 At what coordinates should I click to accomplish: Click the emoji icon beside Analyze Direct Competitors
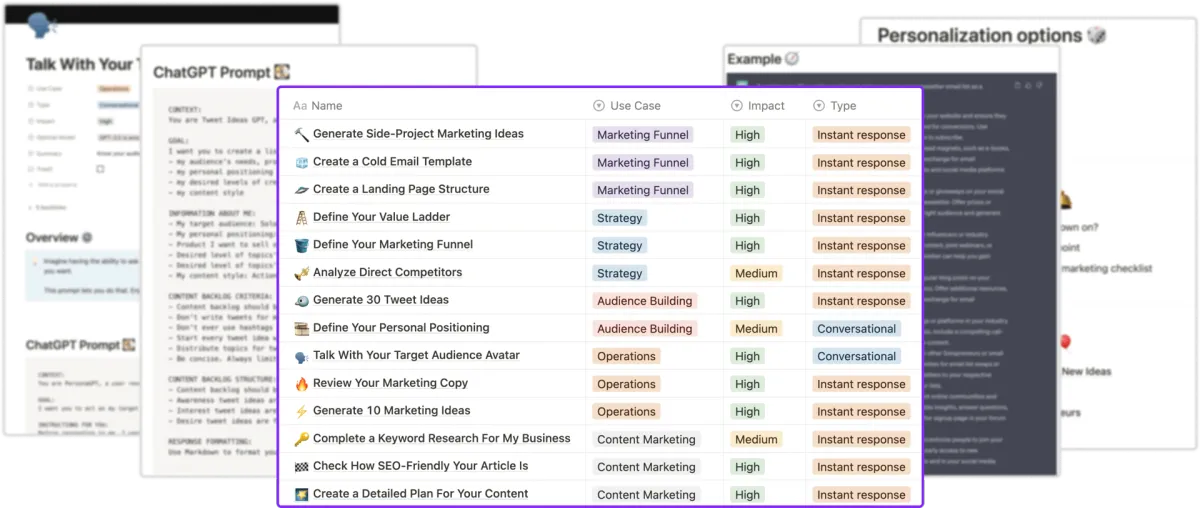(302, 272)
